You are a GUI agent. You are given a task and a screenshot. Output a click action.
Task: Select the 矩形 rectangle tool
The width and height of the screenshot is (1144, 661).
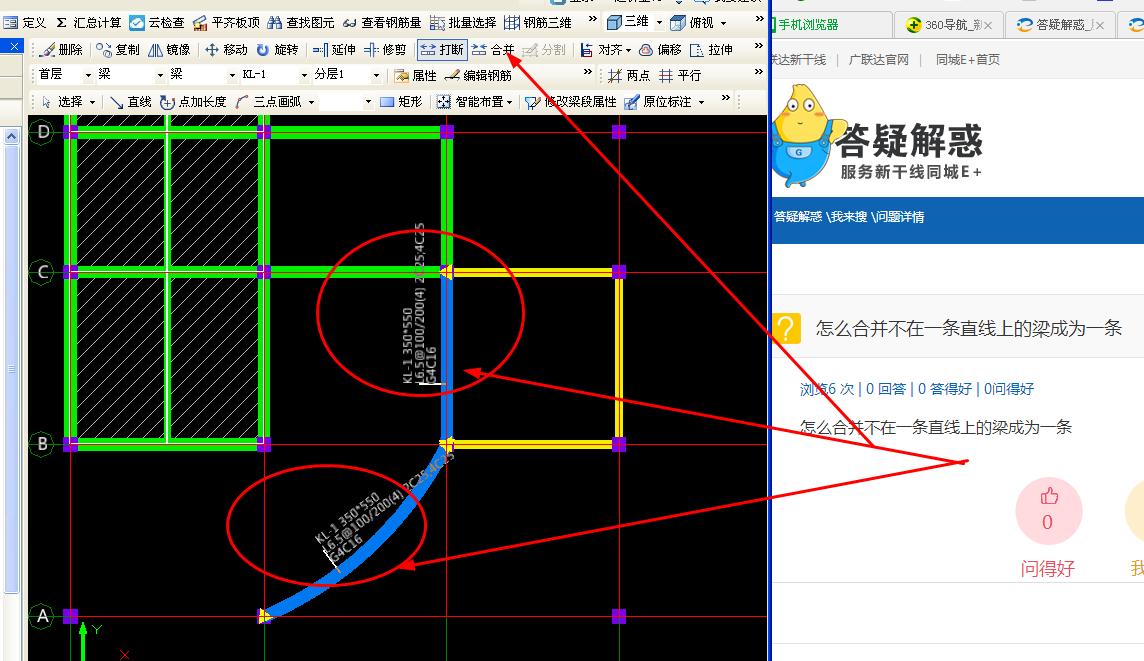coord(401,101)
